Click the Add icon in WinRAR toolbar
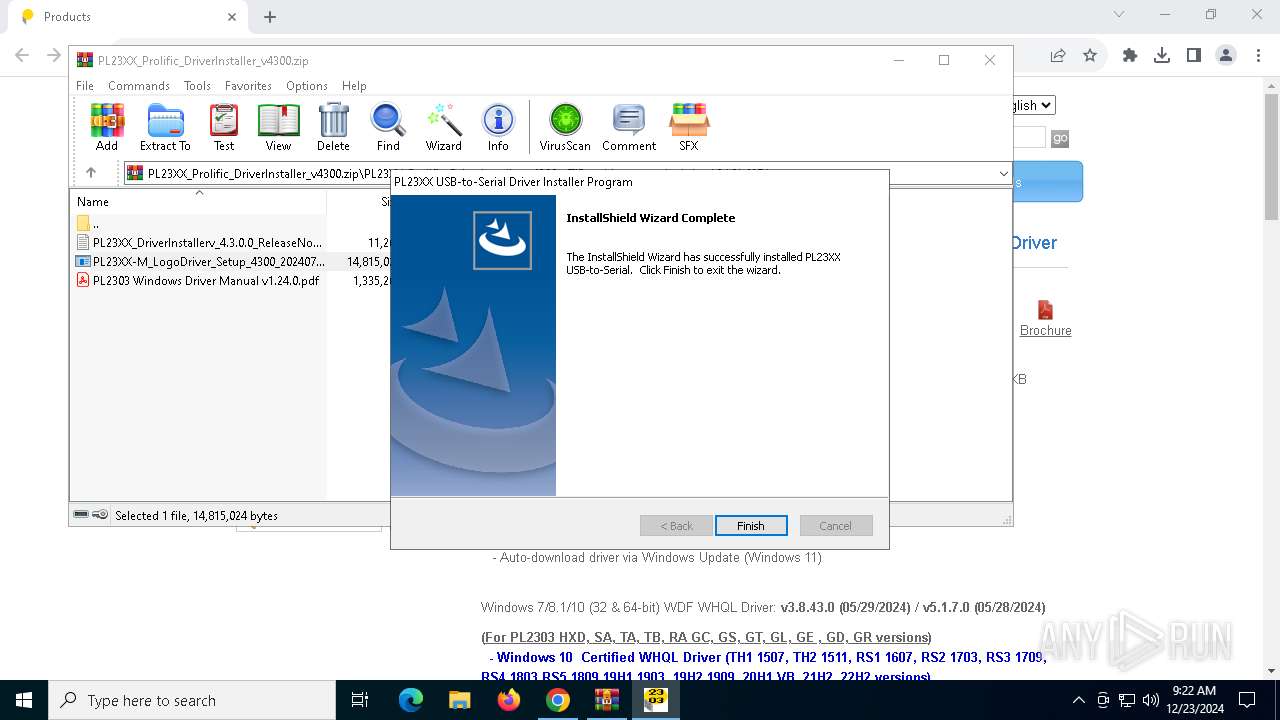 coord(107,127)
